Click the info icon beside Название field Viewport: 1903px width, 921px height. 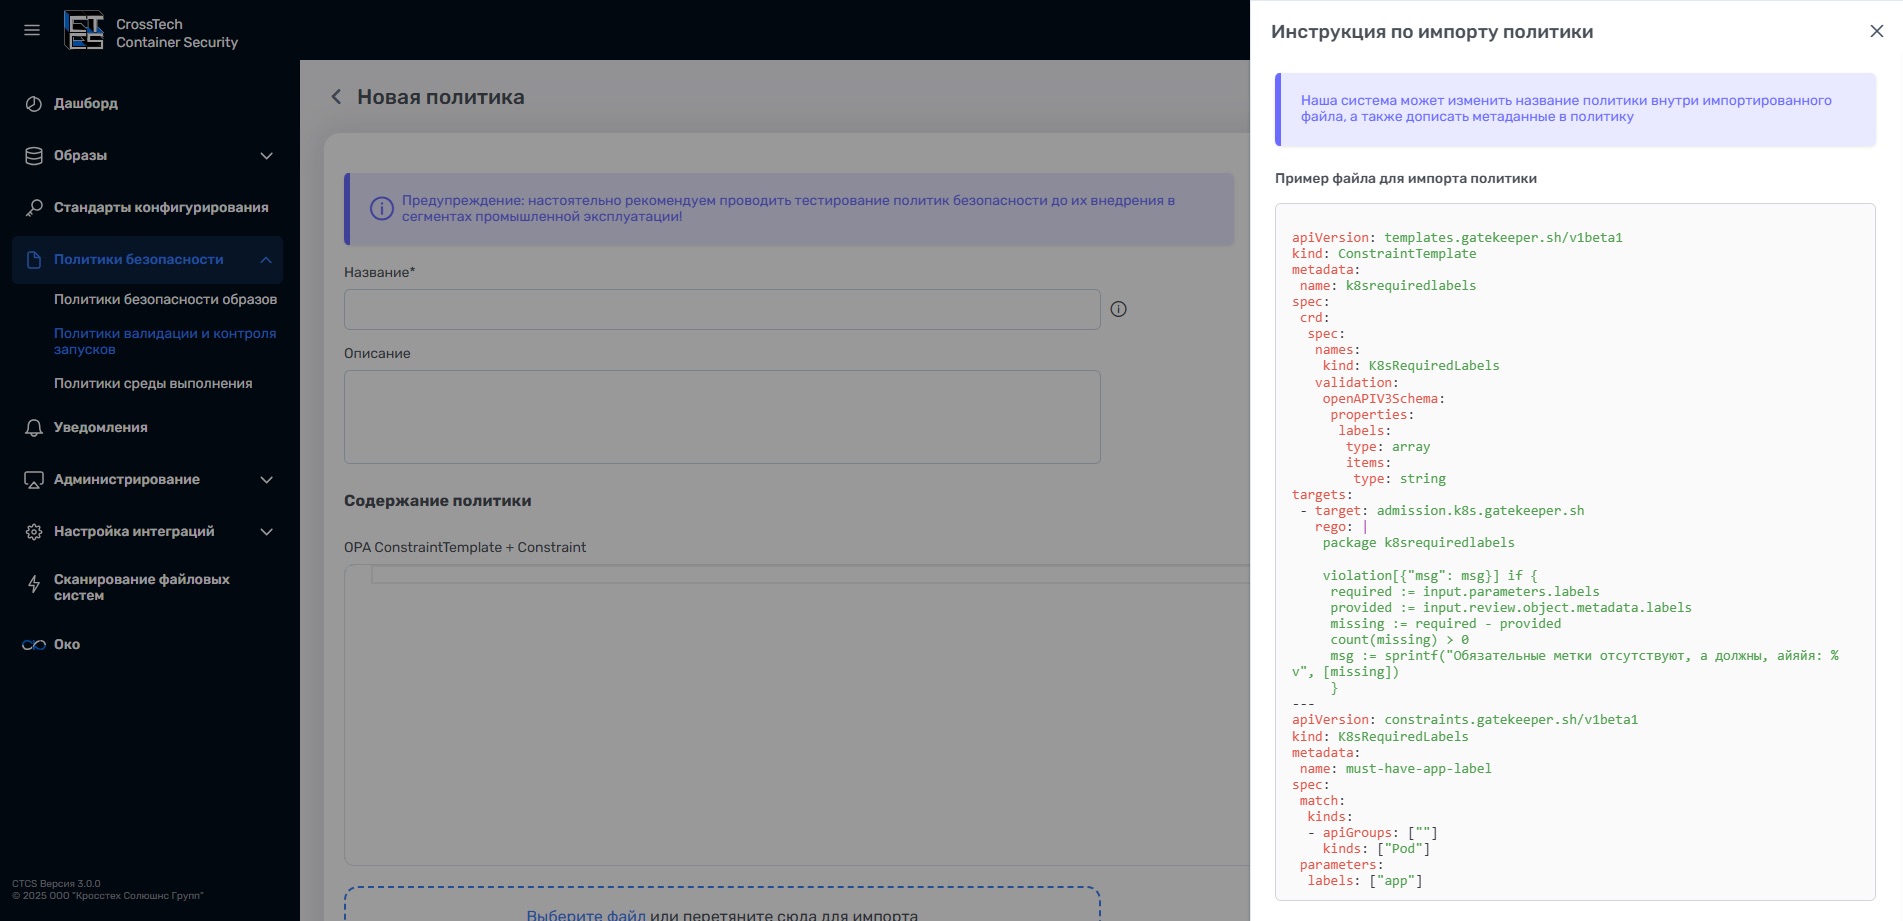click(1119, 310)
